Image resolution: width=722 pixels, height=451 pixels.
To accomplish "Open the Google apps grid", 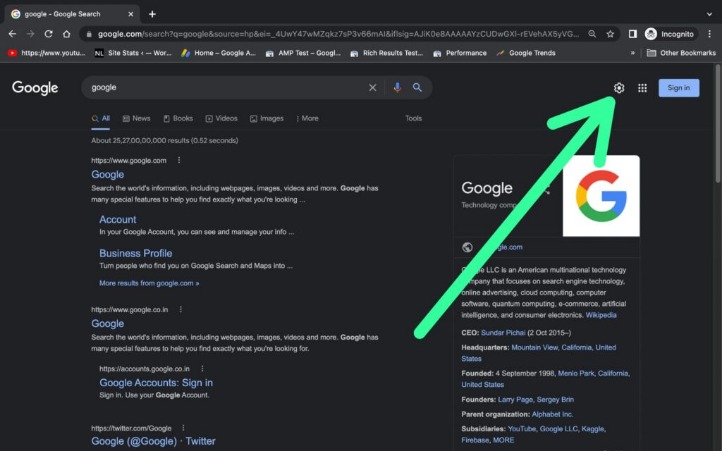I will pyautogui.click(x=642, y=88).
